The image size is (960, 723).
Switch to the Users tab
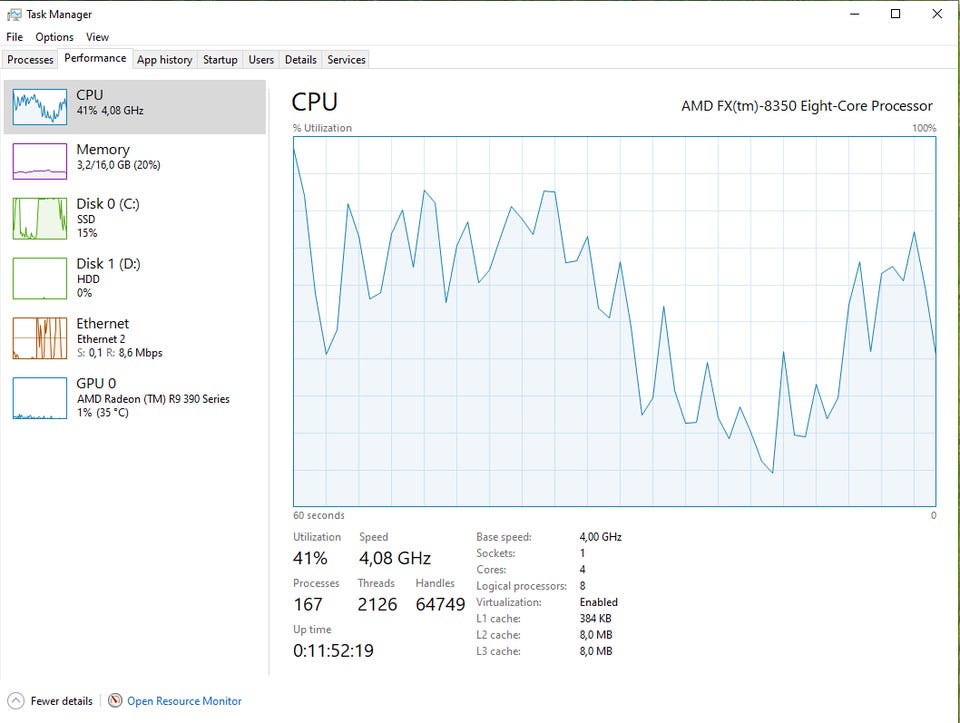click(261, 59)
